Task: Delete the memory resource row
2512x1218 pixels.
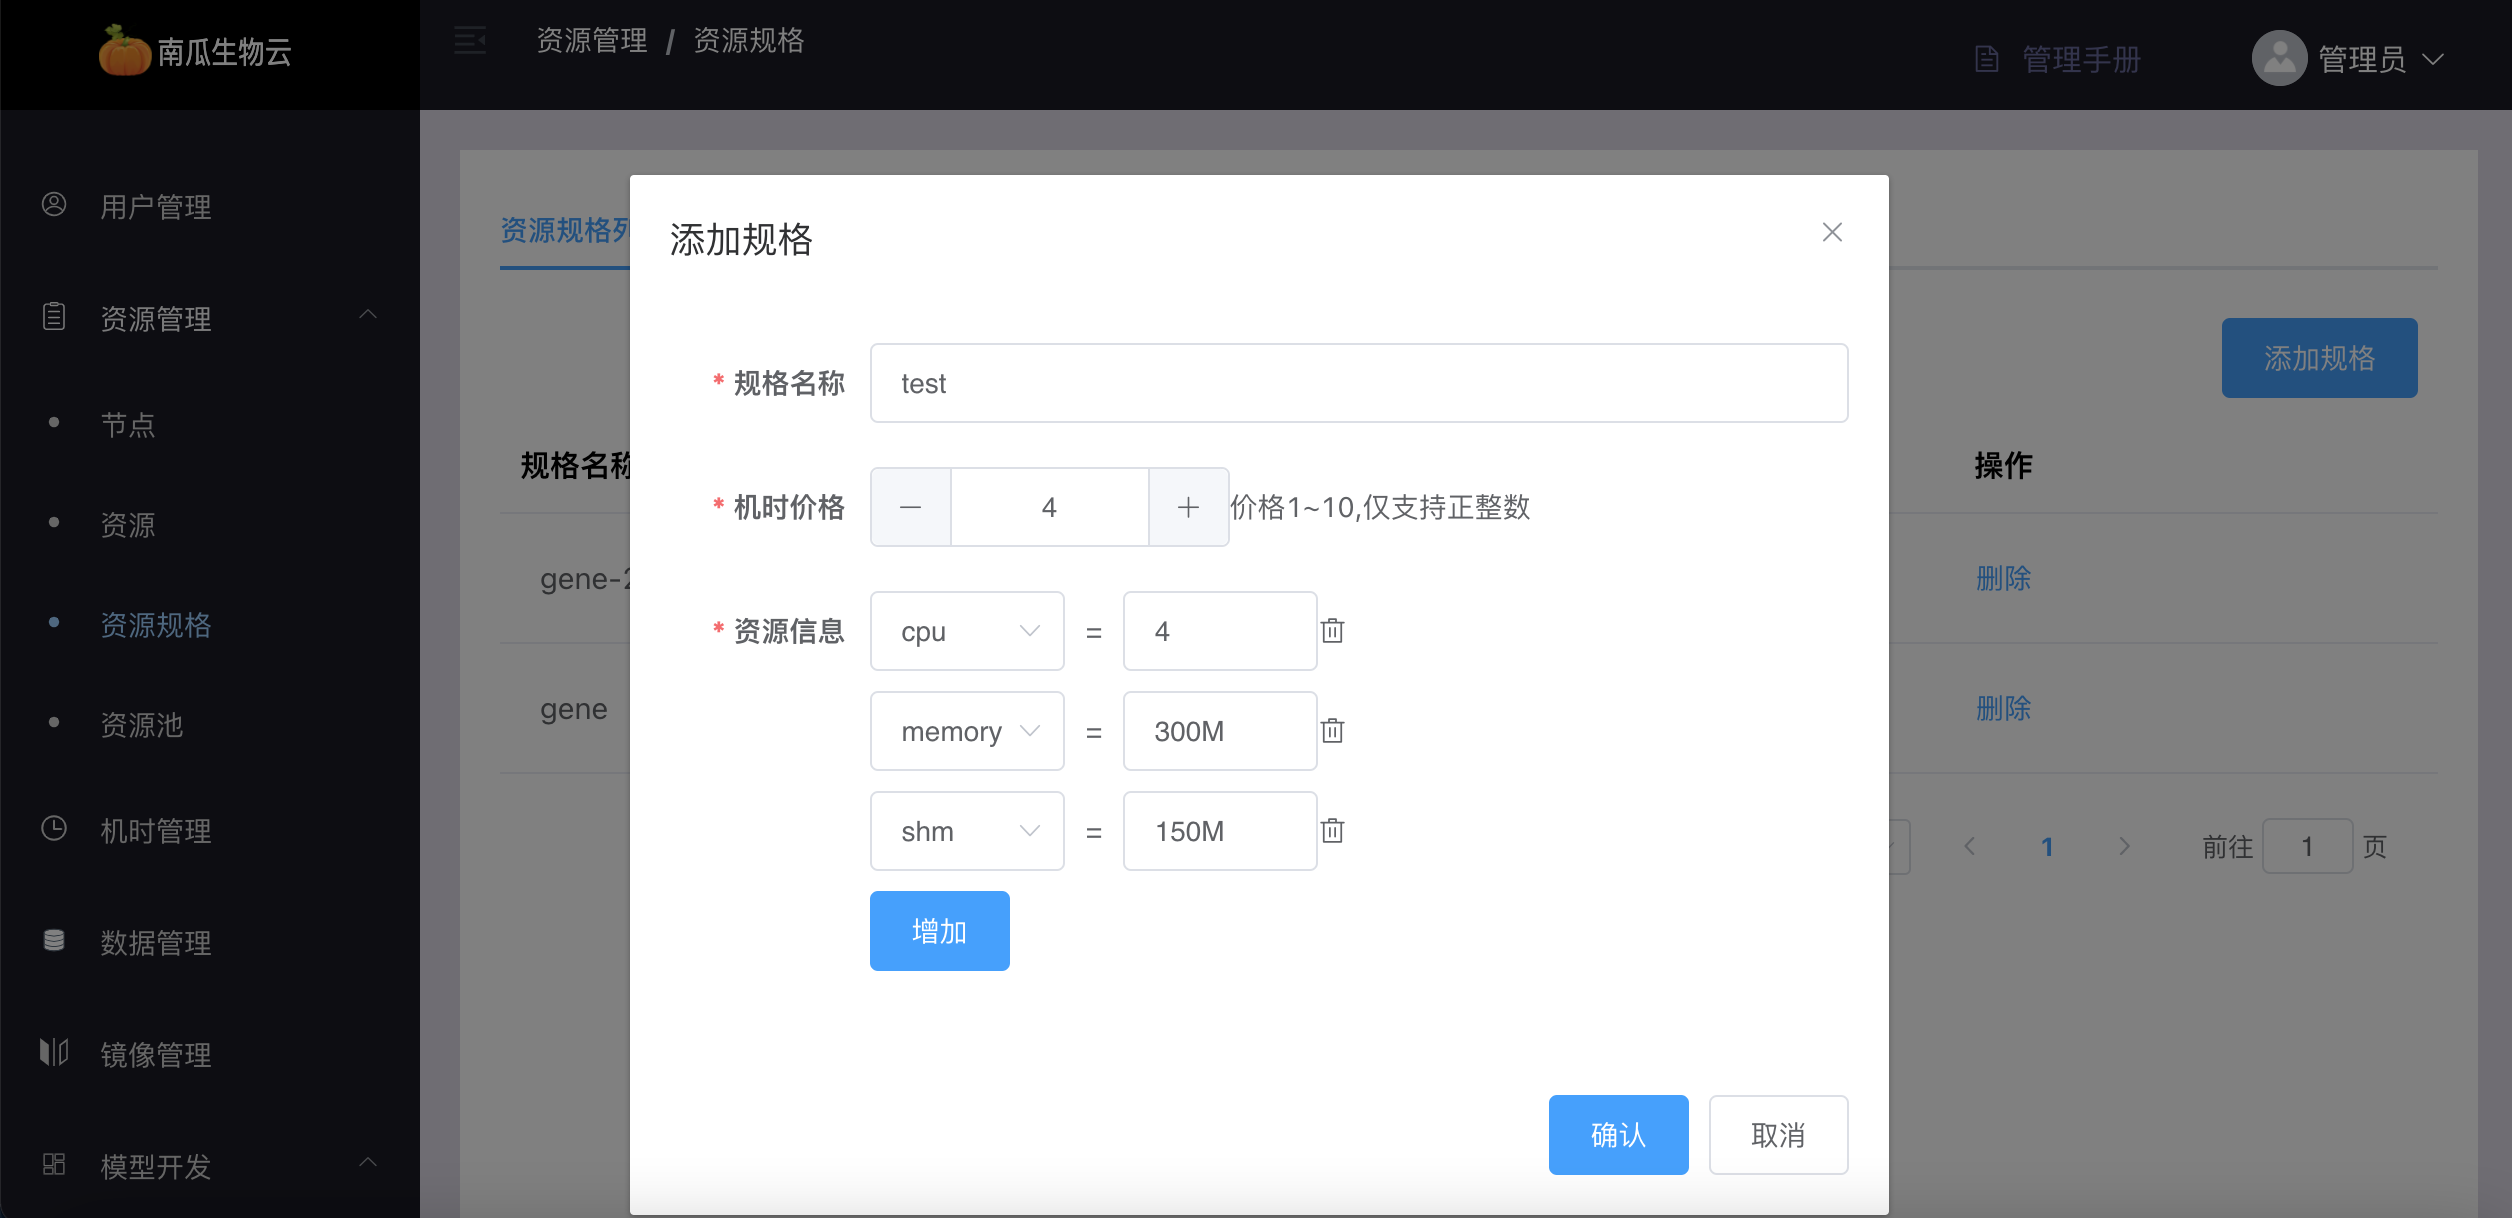Action: tap(1332, 731)
